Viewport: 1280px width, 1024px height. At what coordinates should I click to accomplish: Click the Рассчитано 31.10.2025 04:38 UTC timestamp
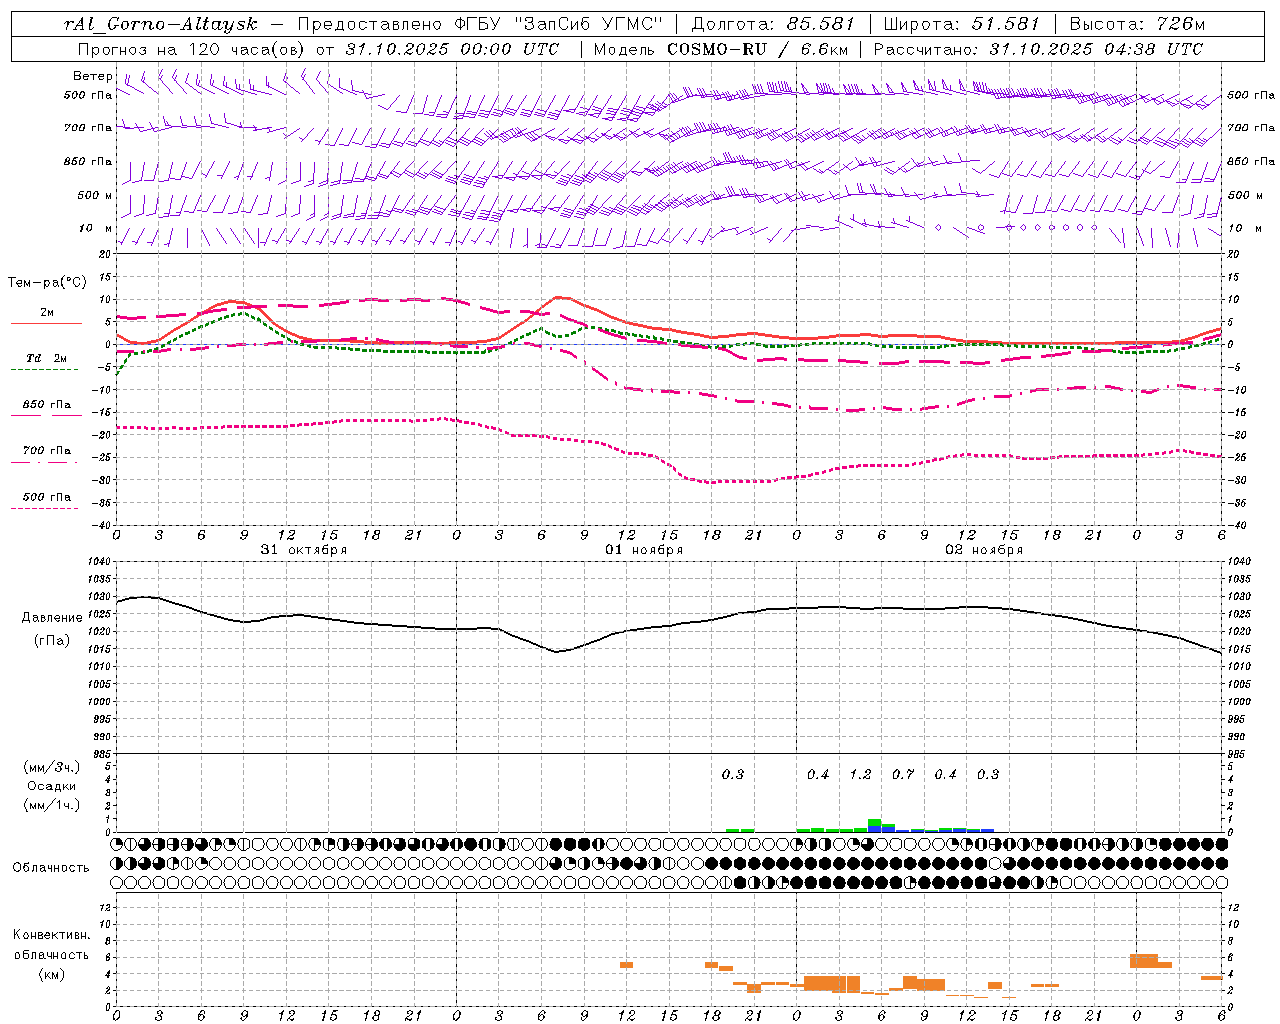coord(1038,49)
